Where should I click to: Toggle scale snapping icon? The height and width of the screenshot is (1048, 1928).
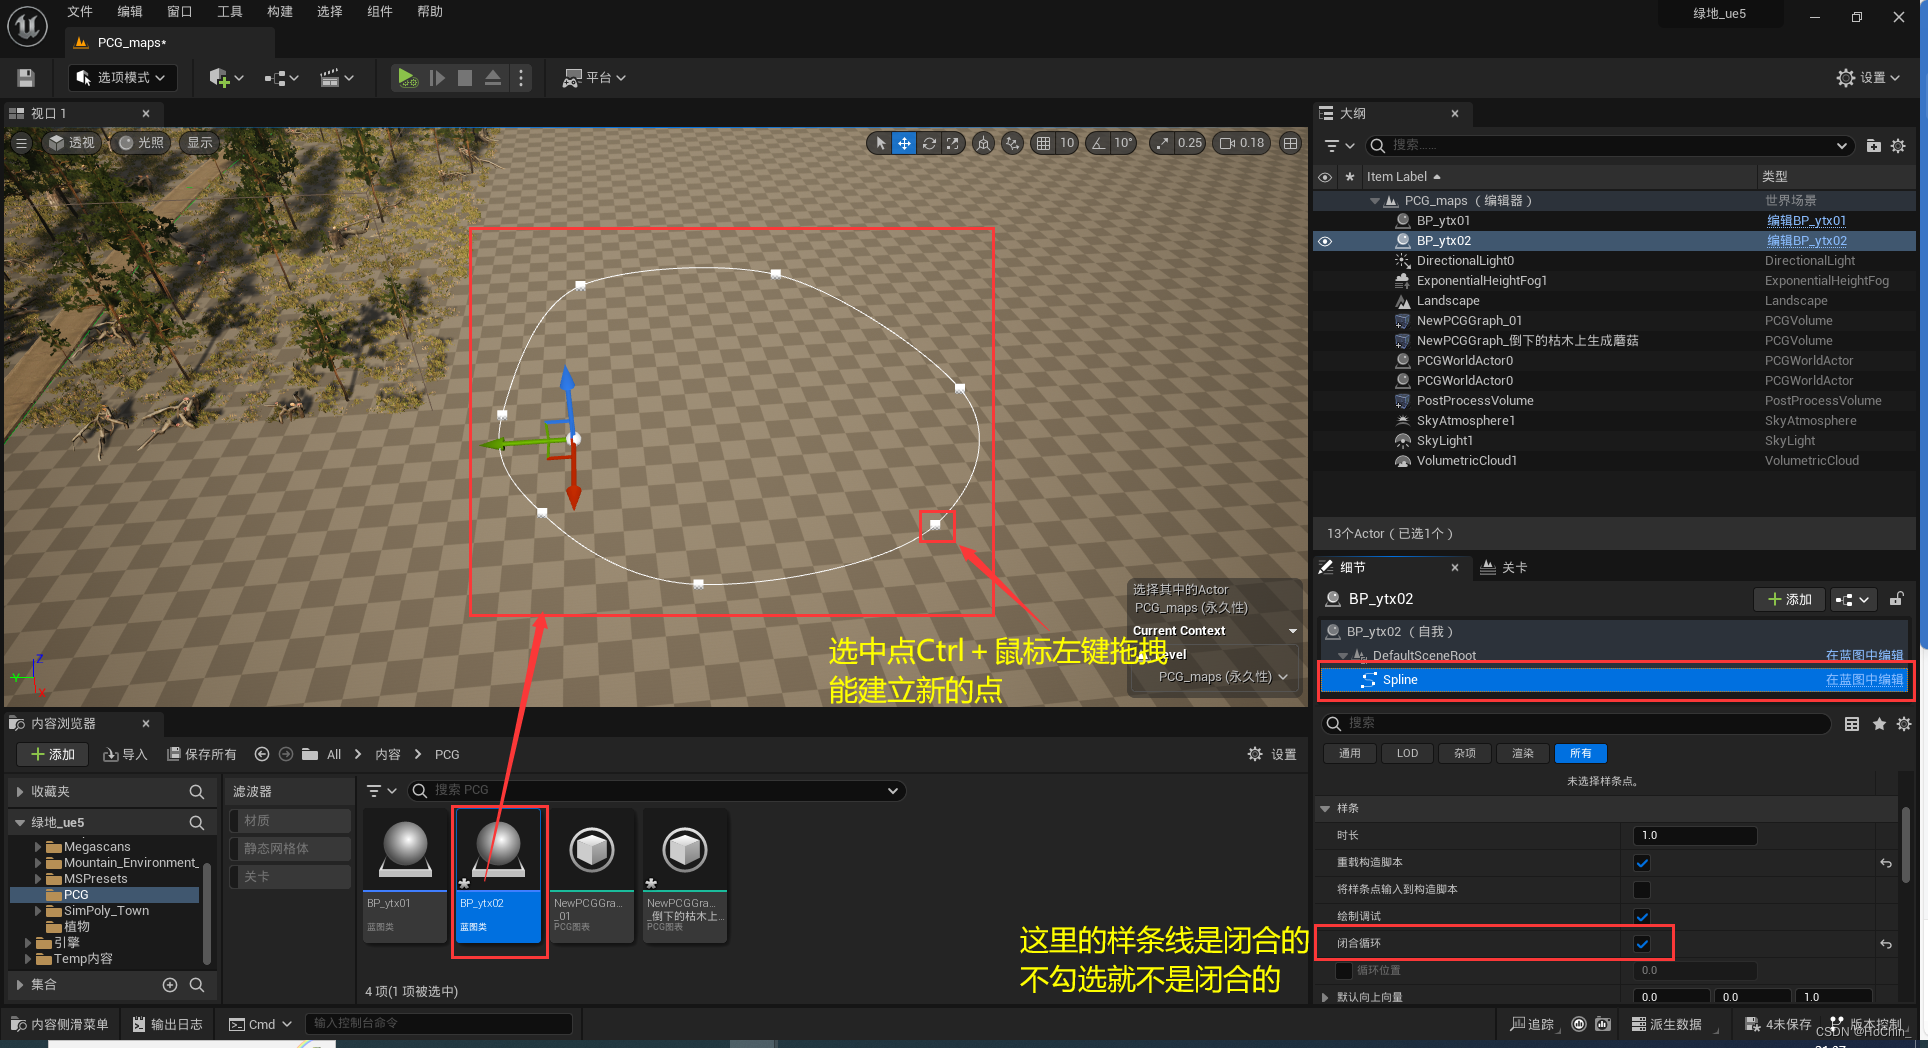[x=1162, y=143]
